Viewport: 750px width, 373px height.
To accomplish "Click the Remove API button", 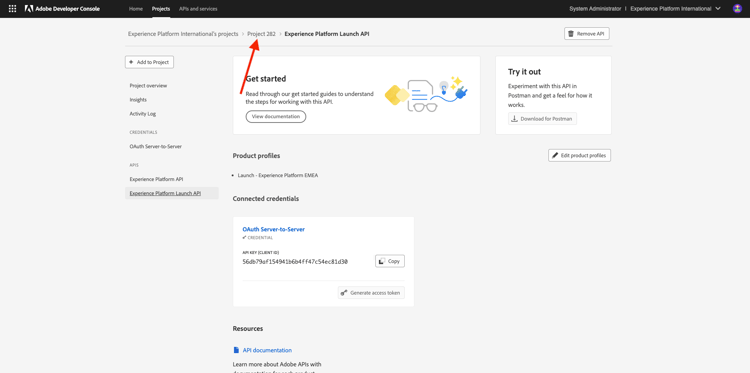I will (587, 34).
